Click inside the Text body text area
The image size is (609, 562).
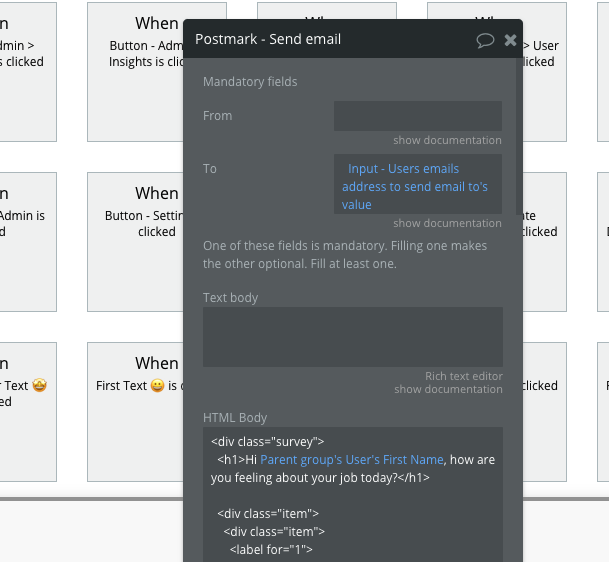(352, 336)
